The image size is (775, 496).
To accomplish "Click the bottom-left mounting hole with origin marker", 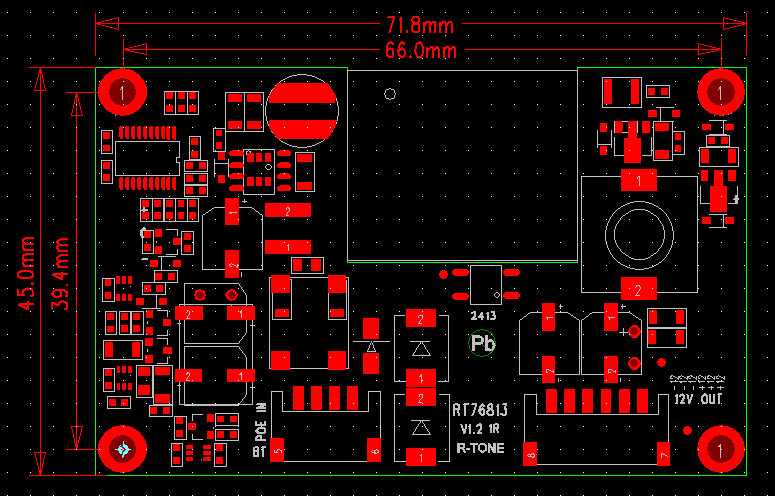I will coord(122,449).
